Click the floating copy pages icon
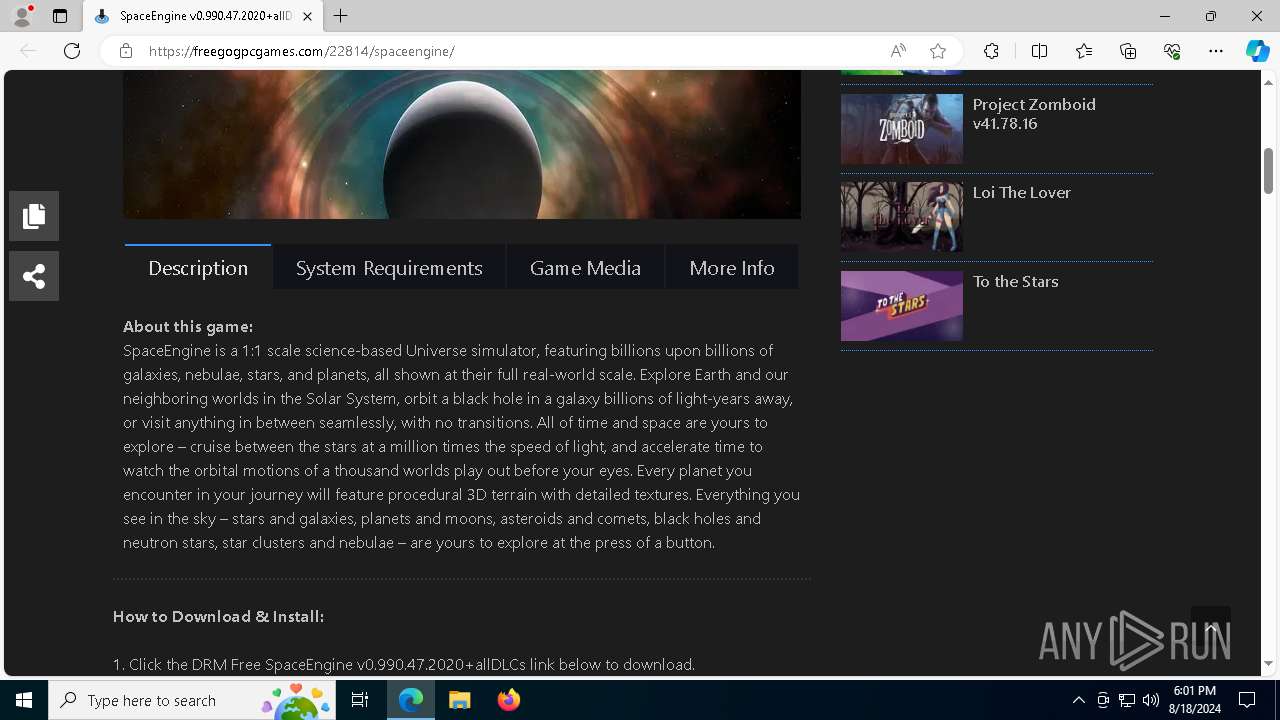The width and height of the screenshot is (1280, 720). coord(34,216)
